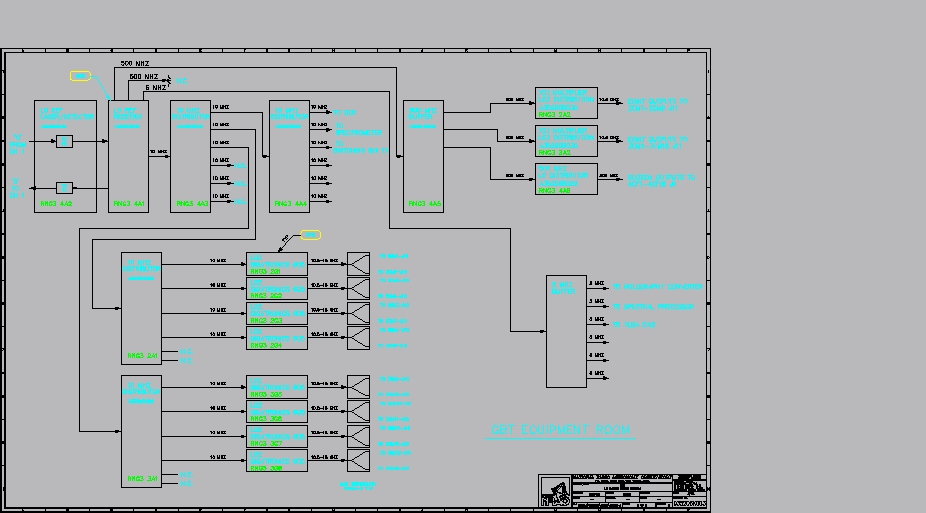
Task: Click the 10 MHz Distributor block RNG3 4A4
Action: coord(289,156)
